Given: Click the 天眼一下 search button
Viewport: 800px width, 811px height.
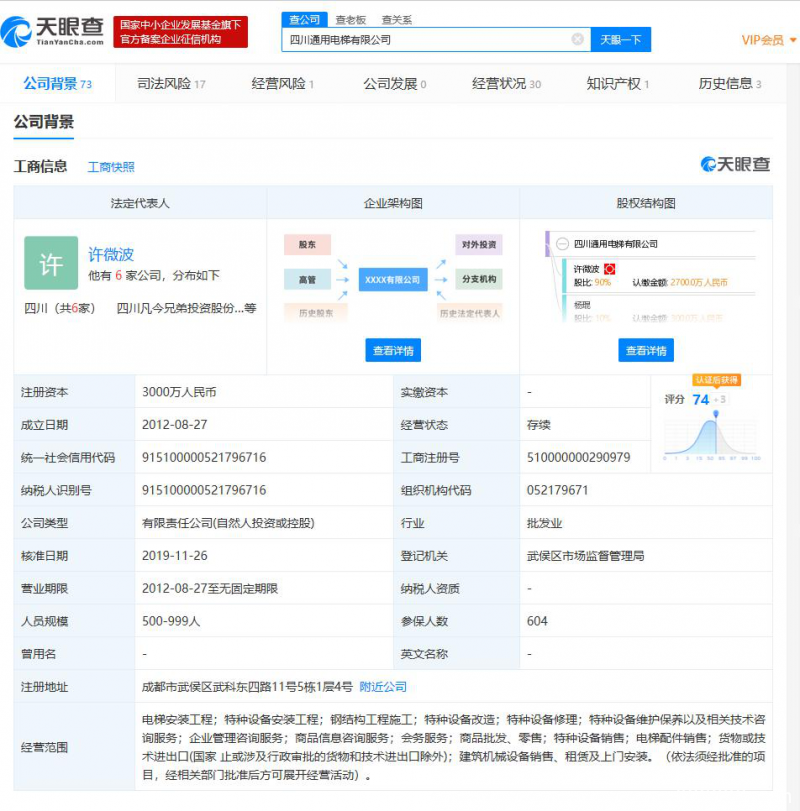Looking at the screenshot, I should (621, 39).
